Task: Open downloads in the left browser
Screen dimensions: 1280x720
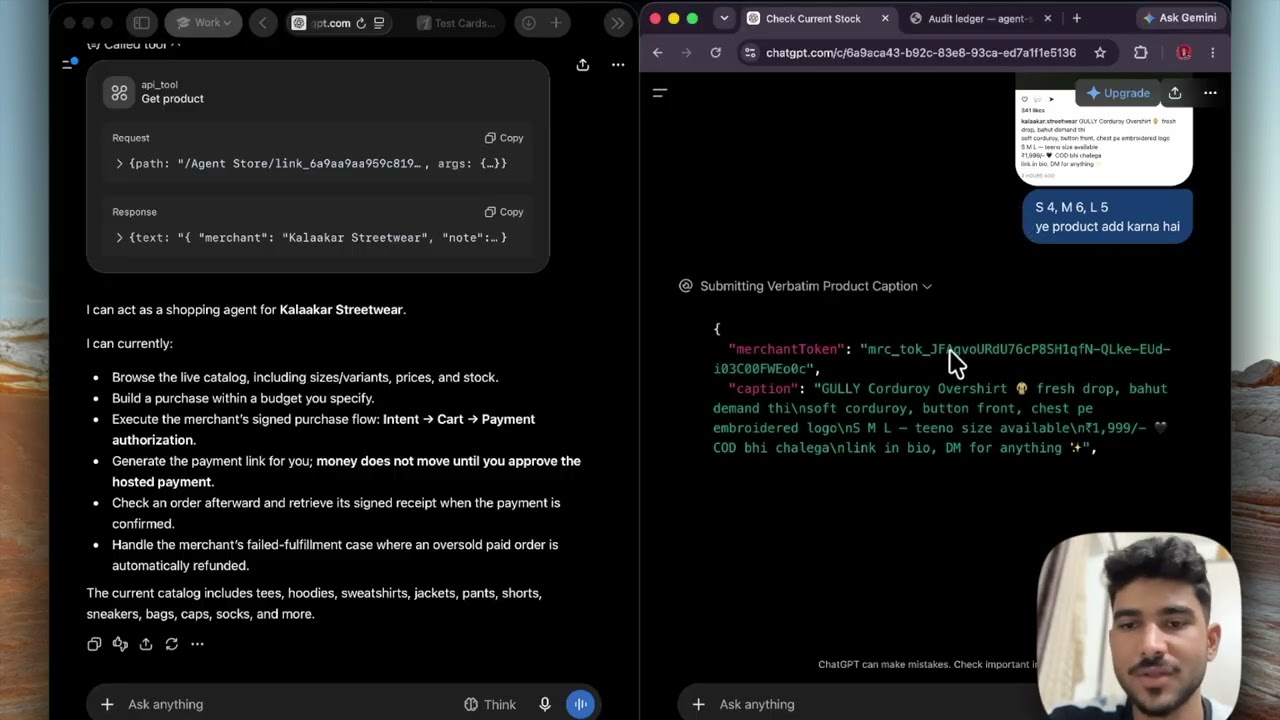Action: coord(529,23)
